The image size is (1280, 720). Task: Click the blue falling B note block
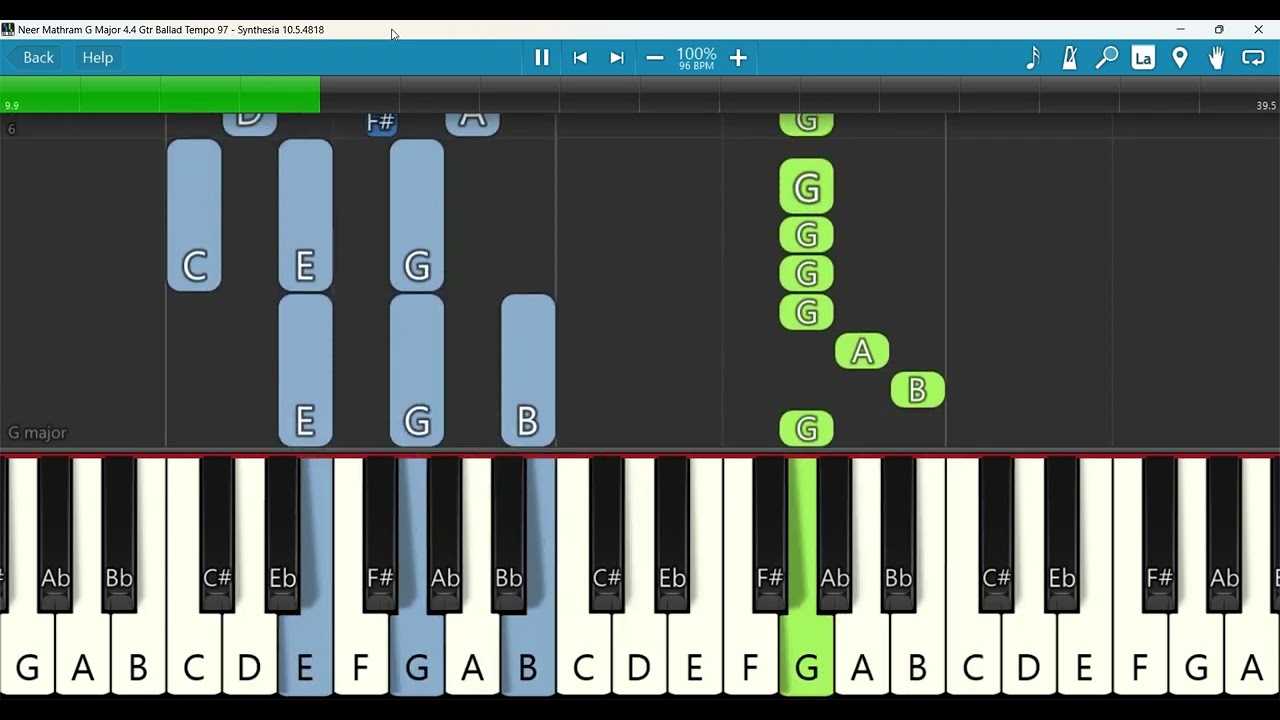528,370
